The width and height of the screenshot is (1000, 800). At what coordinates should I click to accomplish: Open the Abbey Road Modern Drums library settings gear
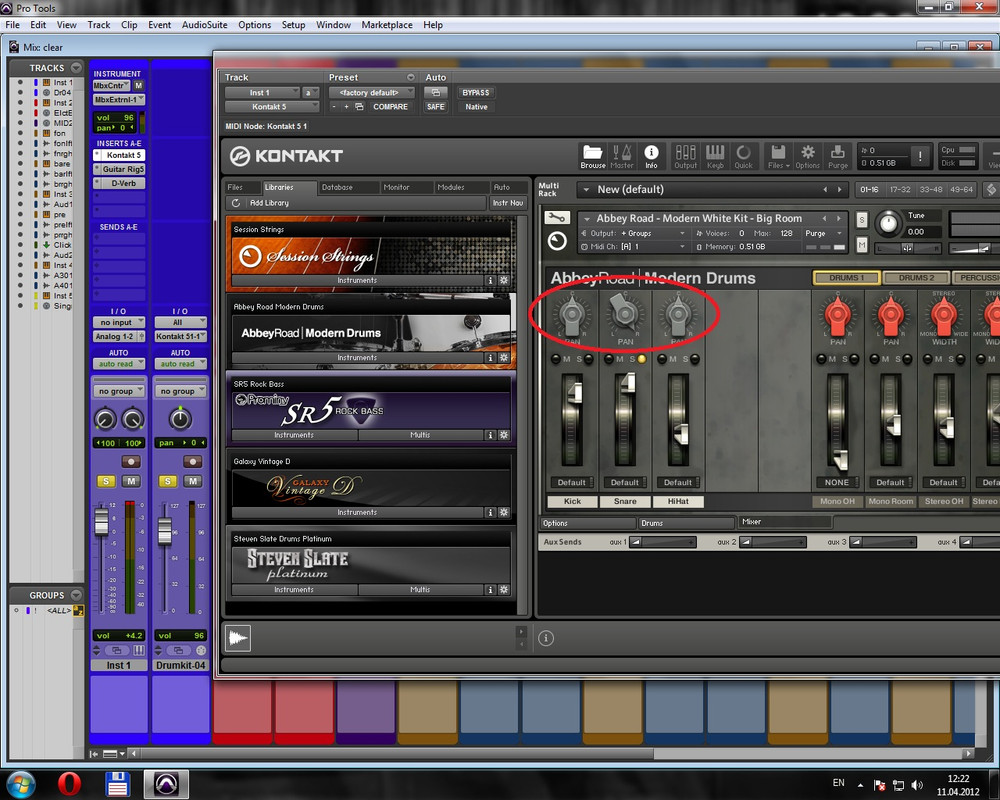coord(504,358)
